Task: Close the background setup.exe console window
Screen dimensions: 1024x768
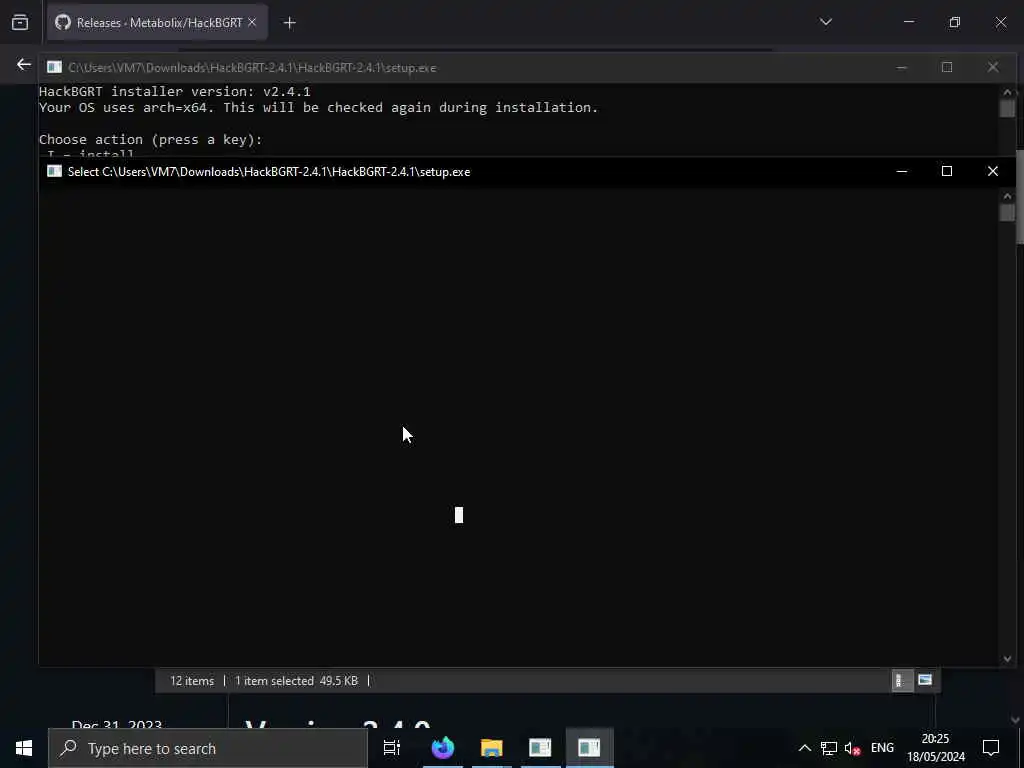Action: pyautogui.click(x=993, y=67)
